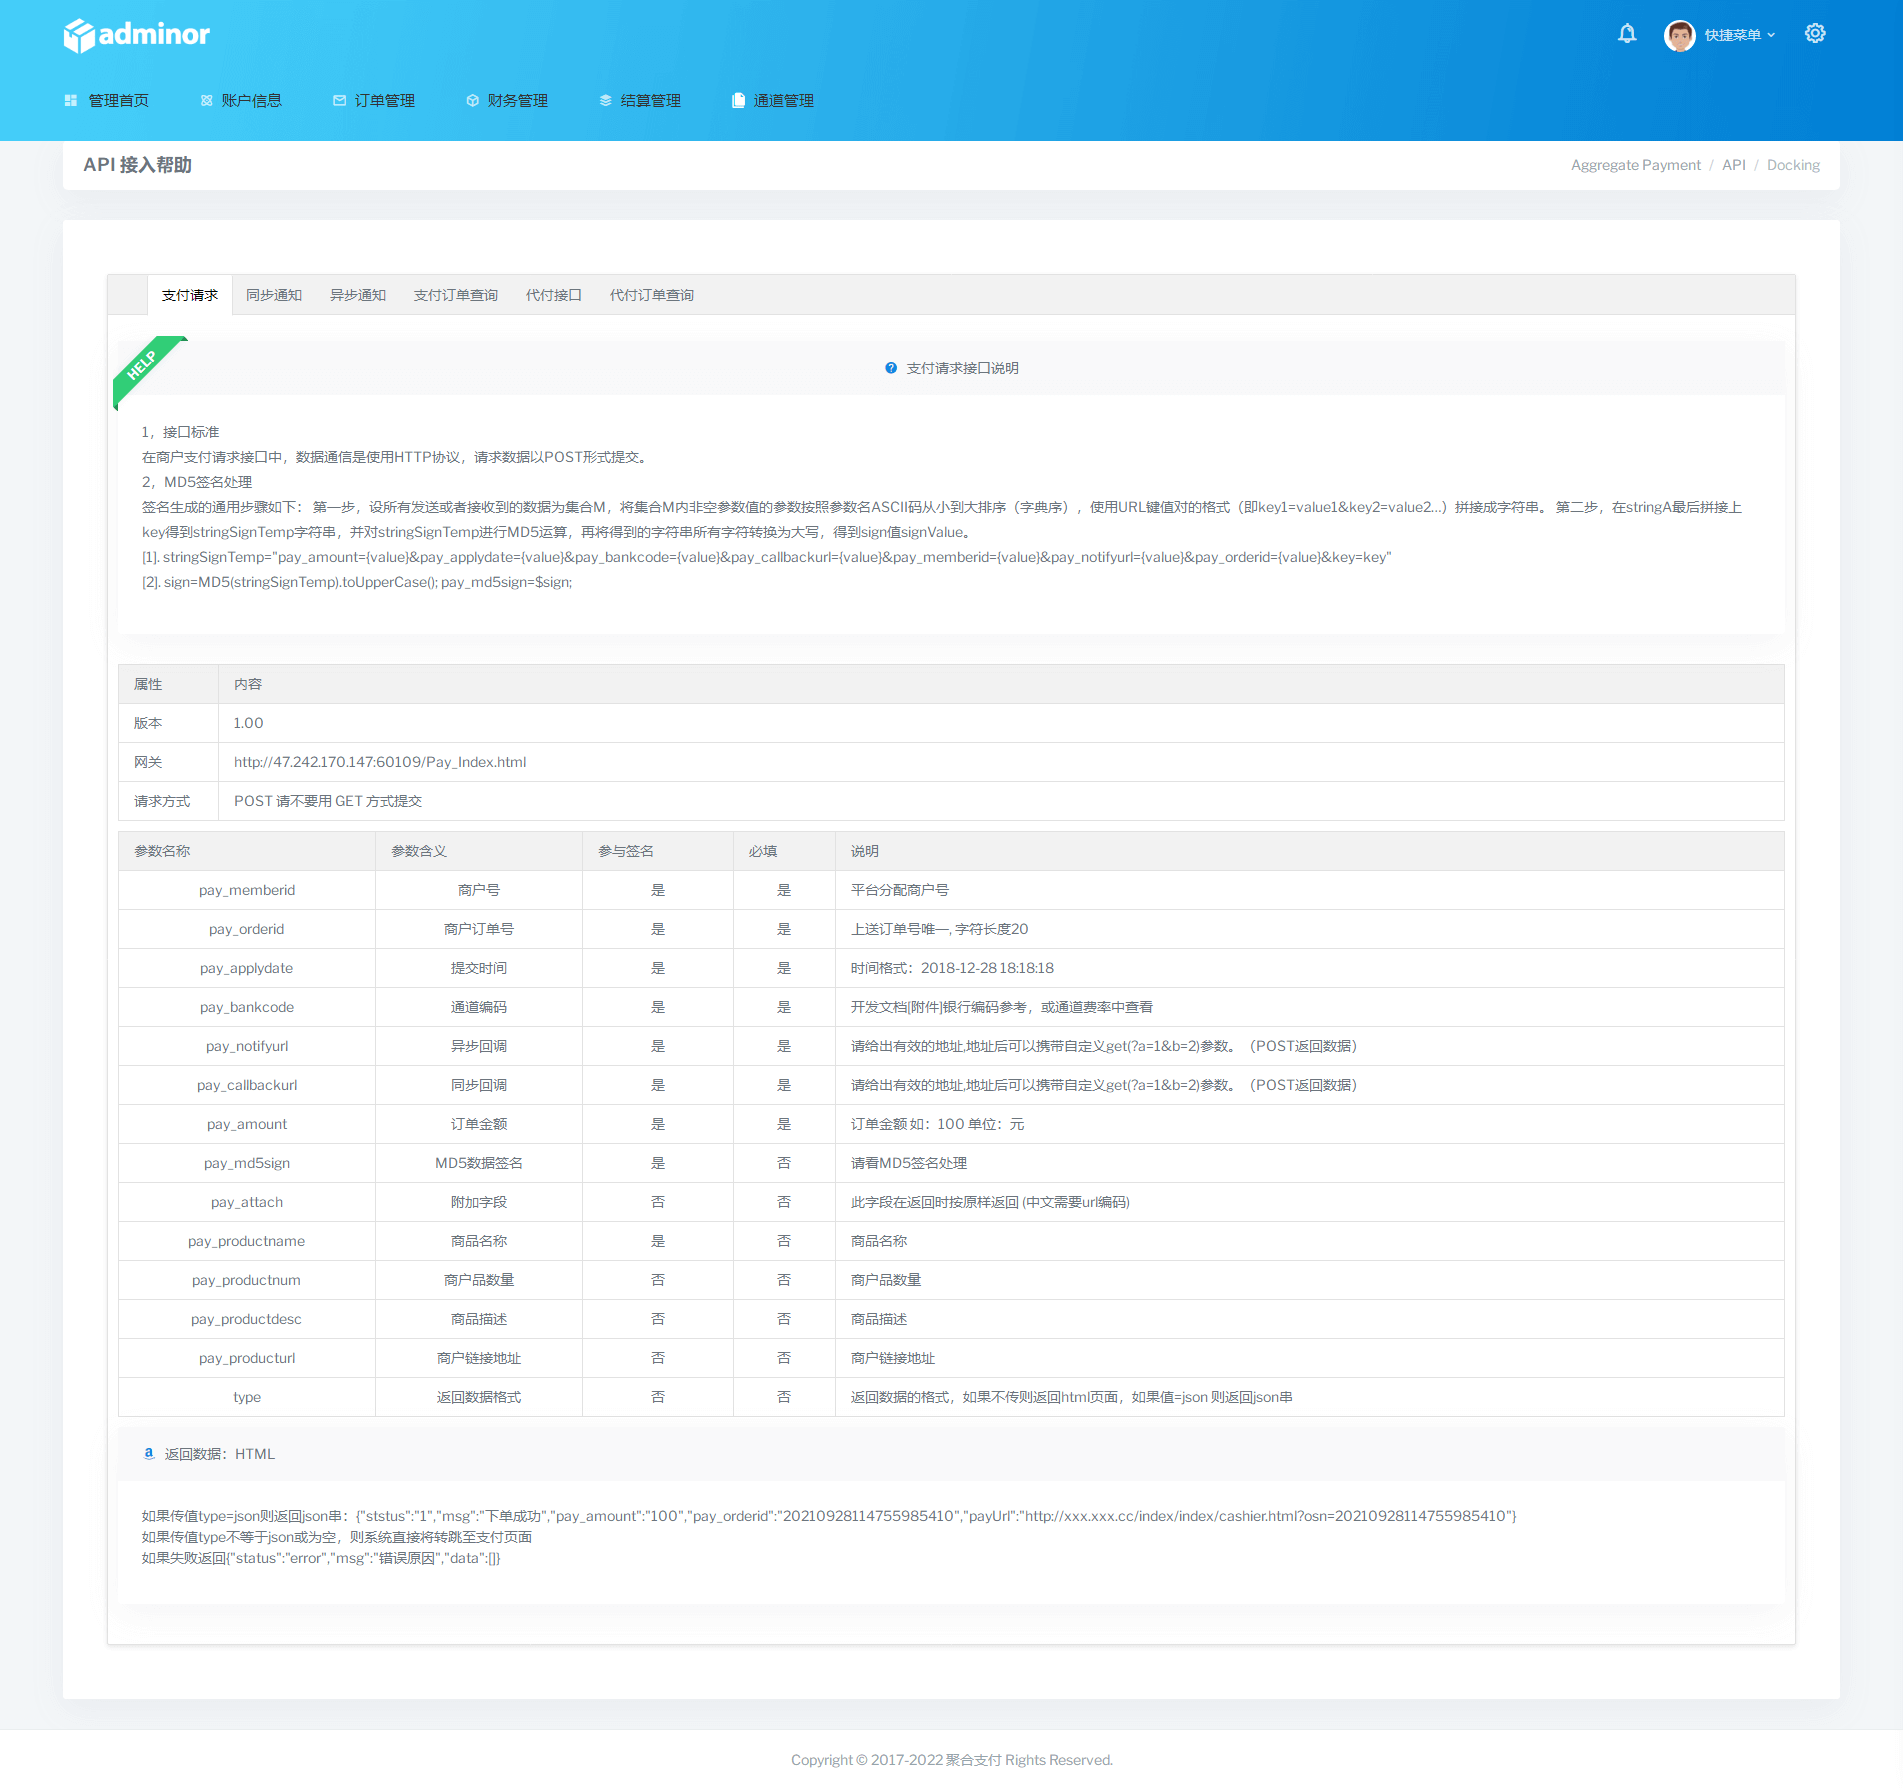Click the blue question mark help icon
The width and height of the screenshot is (1903, 1789).
[891, 368]
